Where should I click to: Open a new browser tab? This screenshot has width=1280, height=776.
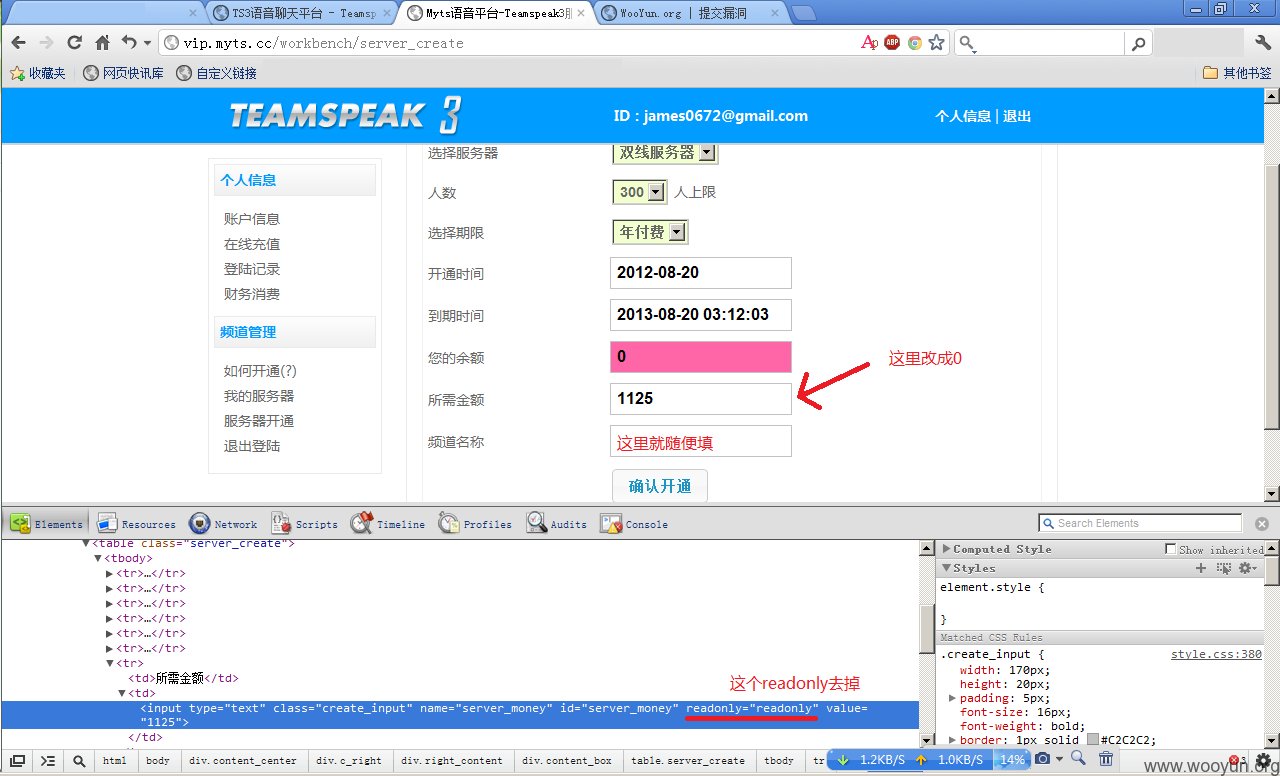pyautogui.click(x=803, y=13)
